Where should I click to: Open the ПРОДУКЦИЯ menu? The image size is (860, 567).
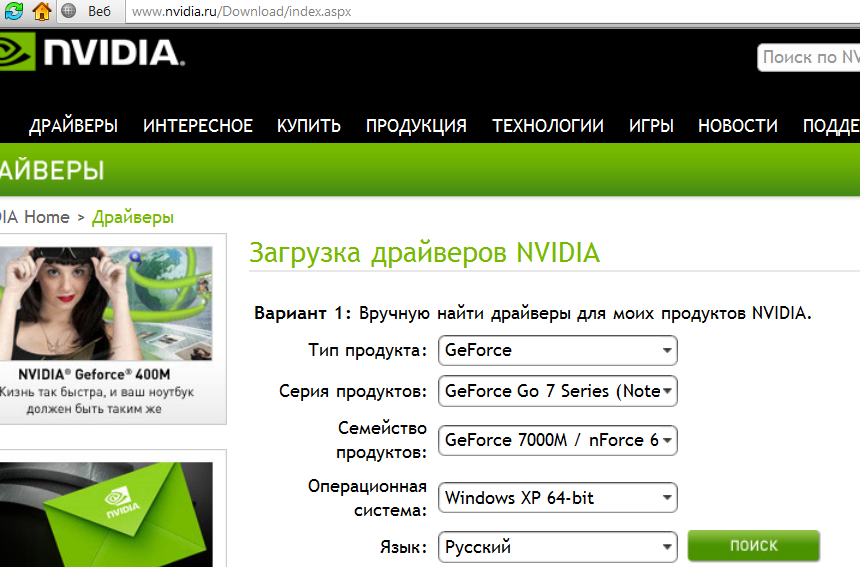(416, 126)
